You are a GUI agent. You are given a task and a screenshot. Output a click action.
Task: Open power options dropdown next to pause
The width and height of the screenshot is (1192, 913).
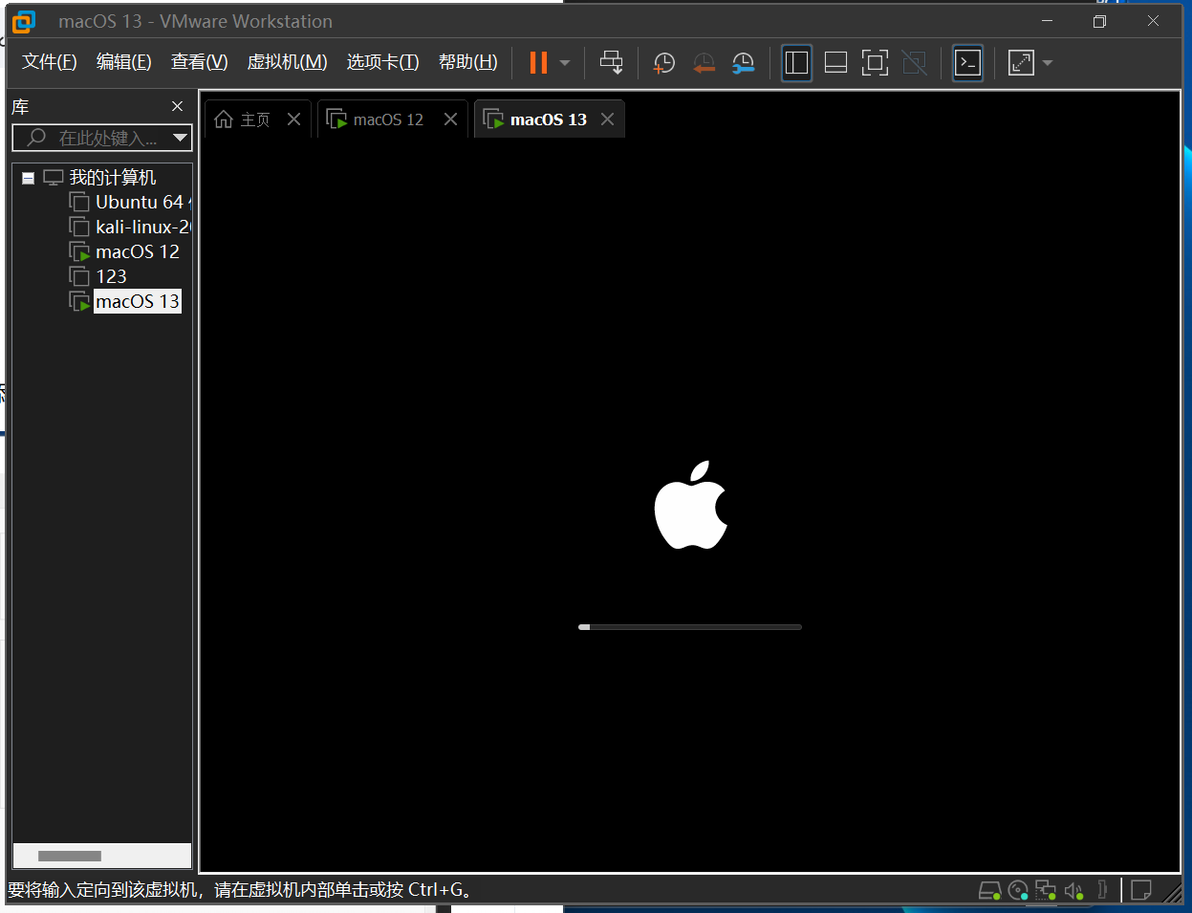(565, 62)
